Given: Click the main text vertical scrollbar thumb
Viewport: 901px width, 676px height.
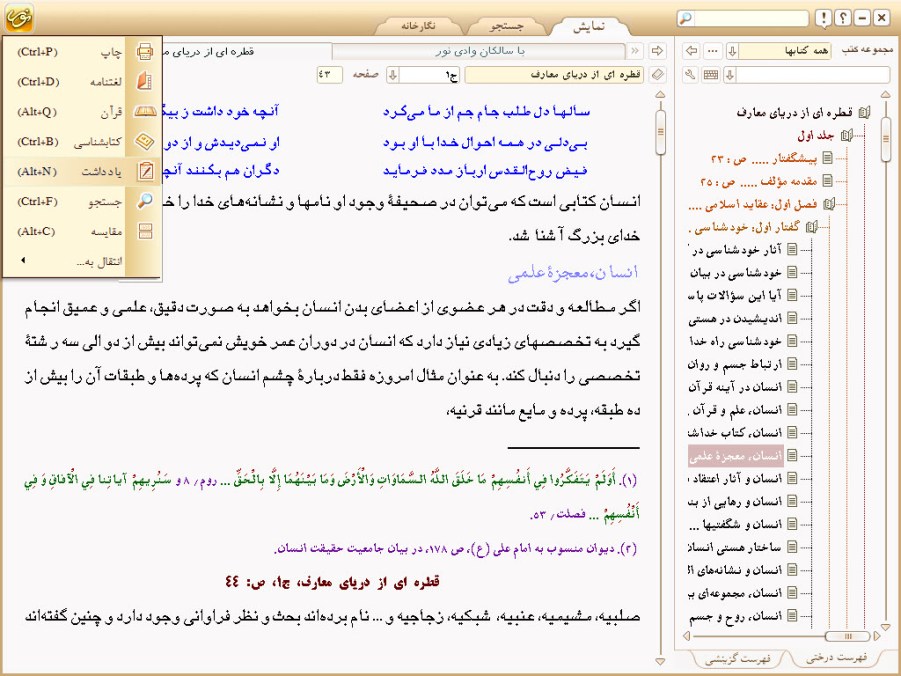Looking at the screenshot, I should (660, 132).
